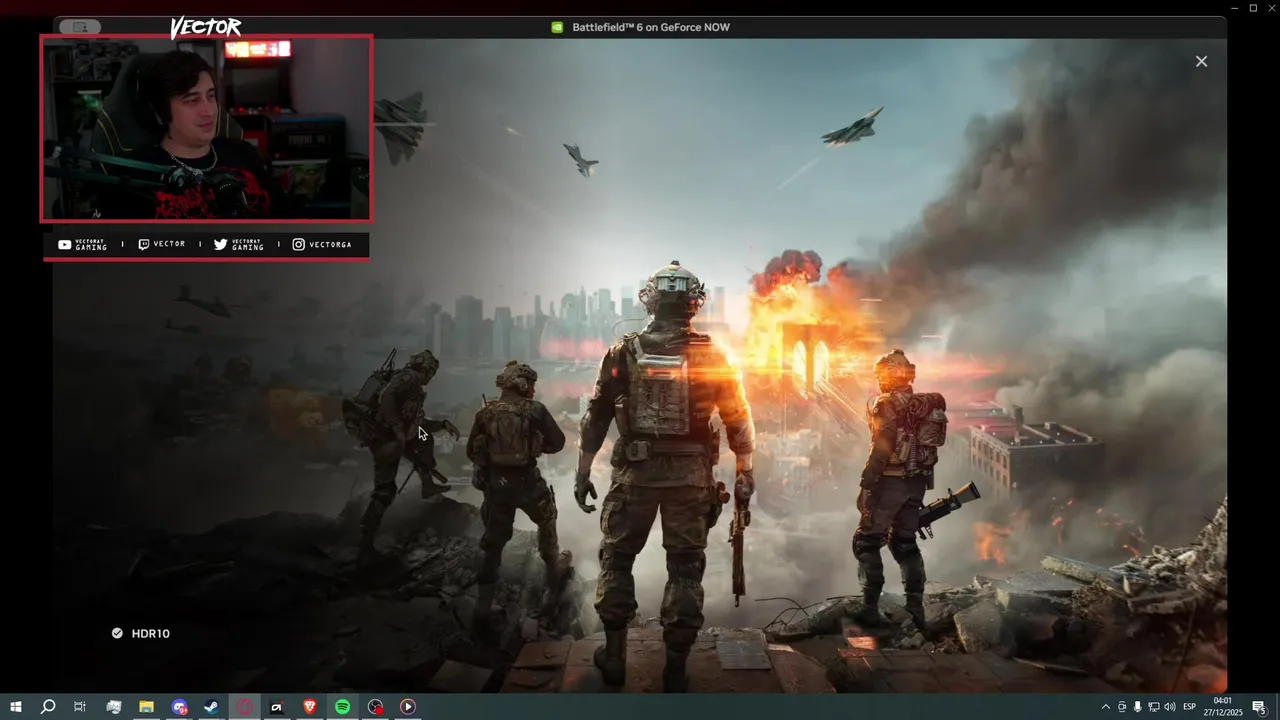Open Steam from the taskbar
1280x720 pixels.
click(x=211, y=707)
